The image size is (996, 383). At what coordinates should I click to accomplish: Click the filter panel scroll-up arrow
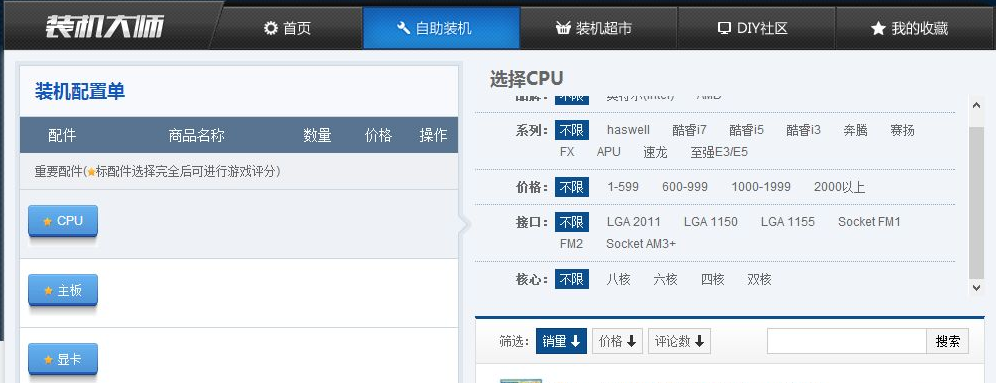[977, 105]
